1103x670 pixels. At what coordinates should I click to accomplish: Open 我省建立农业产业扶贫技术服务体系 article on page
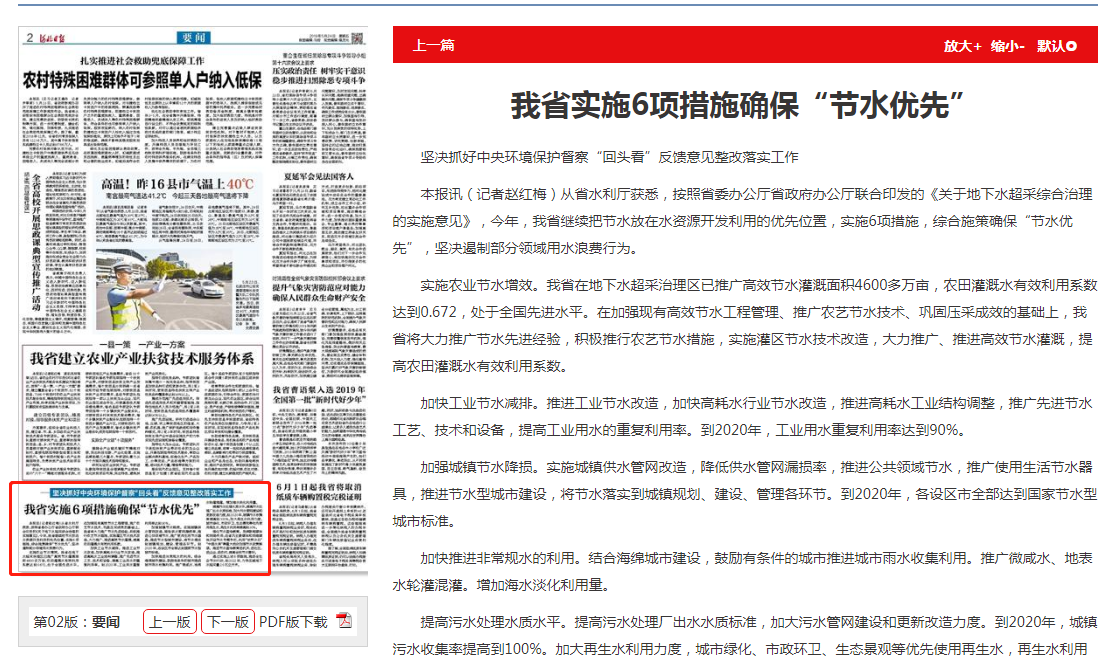(142, 358)
